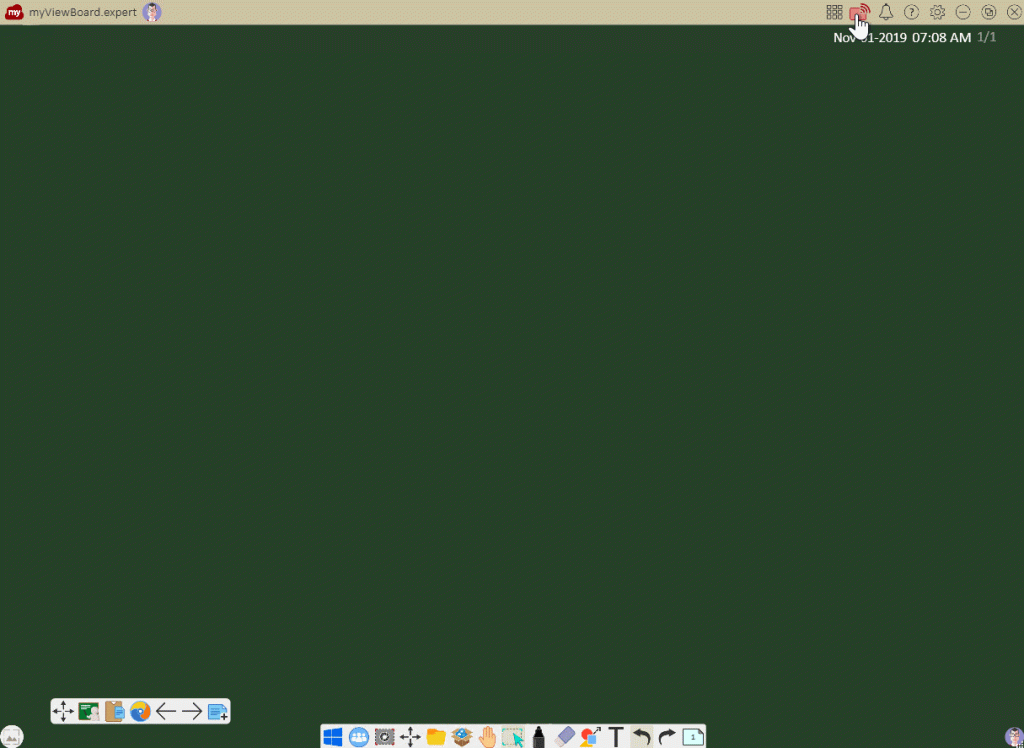The image size is (1024, 748).
Task: Open the participants group icon
Action: pyautogui.click(x=359, y=737)
